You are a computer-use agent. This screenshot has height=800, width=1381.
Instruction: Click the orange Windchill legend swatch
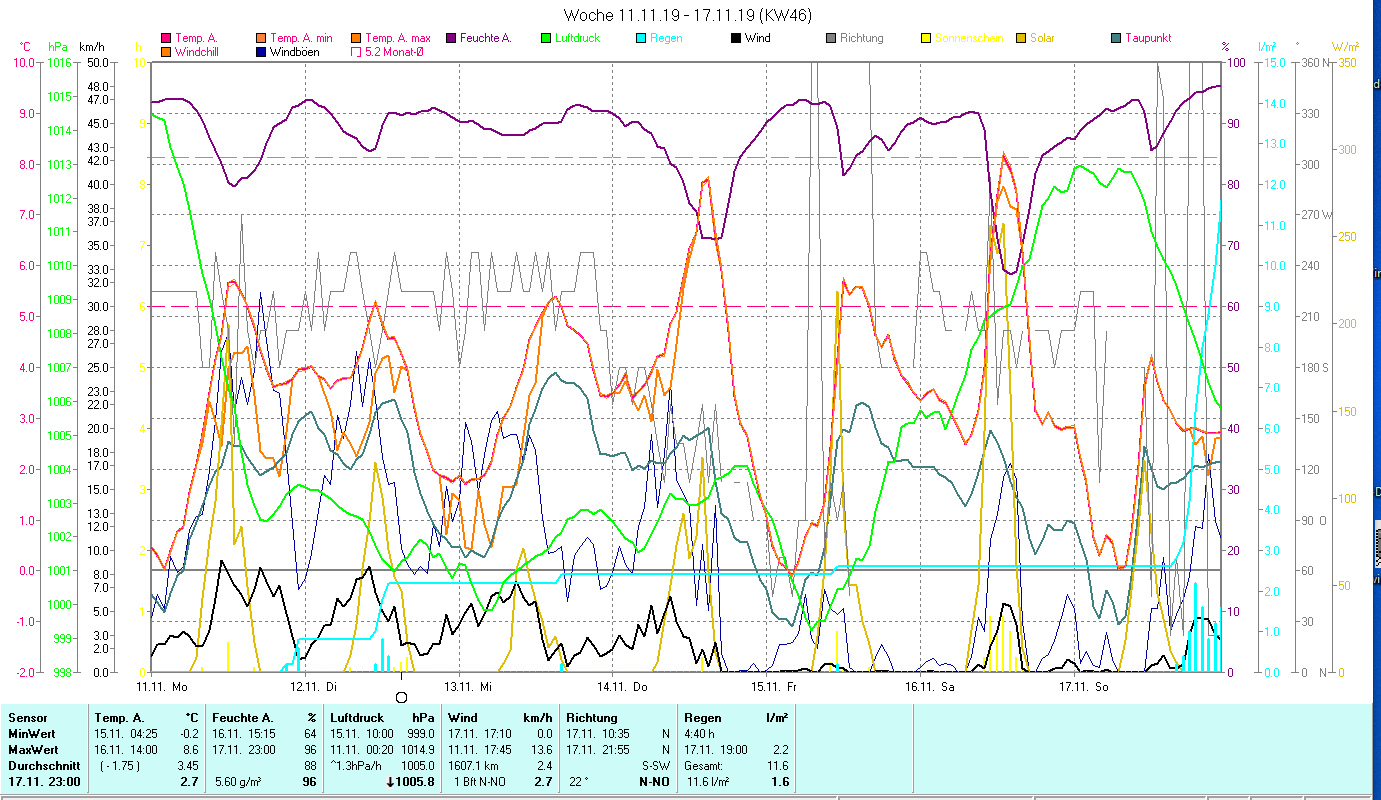(166, 51)
